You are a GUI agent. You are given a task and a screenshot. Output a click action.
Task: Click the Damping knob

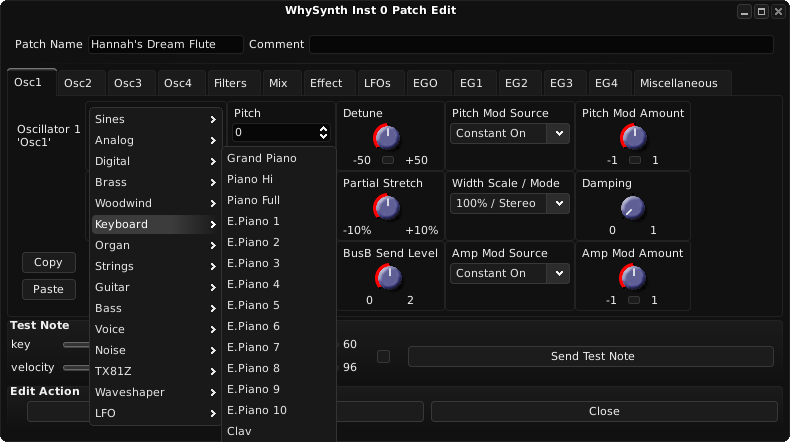click(632, 207)
